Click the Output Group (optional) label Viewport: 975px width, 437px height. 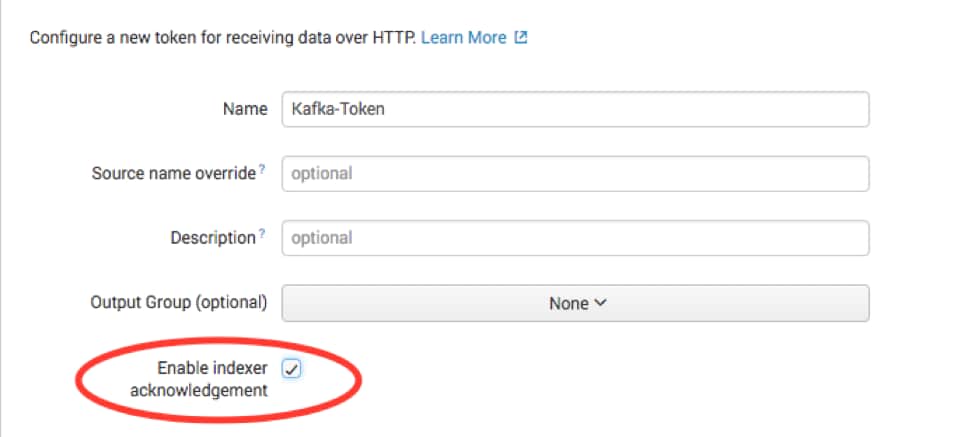point(179,303)
